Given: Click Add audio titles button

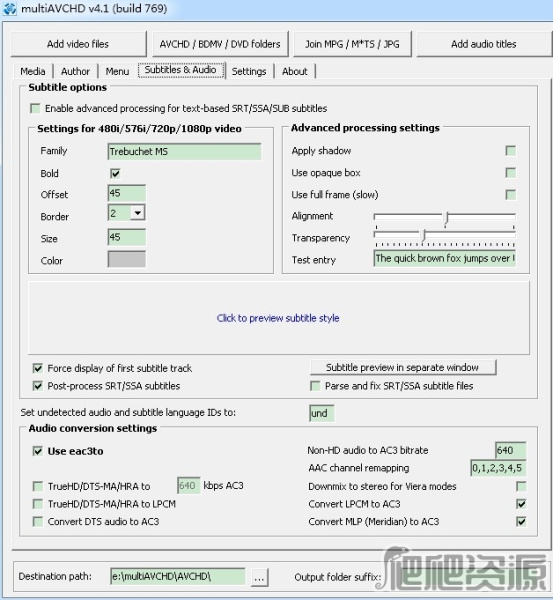Looking at the screenshot, I should (484, 44).
